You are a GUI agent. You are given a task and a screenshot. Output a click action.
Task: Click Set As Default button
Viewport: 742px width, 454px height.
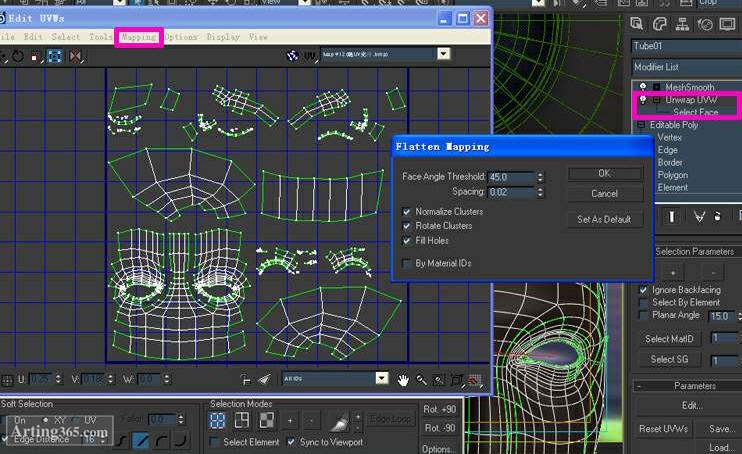[x=604, y=219]
